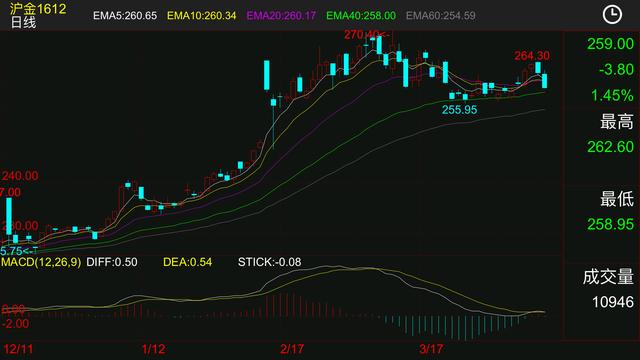Click the 最低 label
The width and height of the screenshot is (640, 360).
617,199
